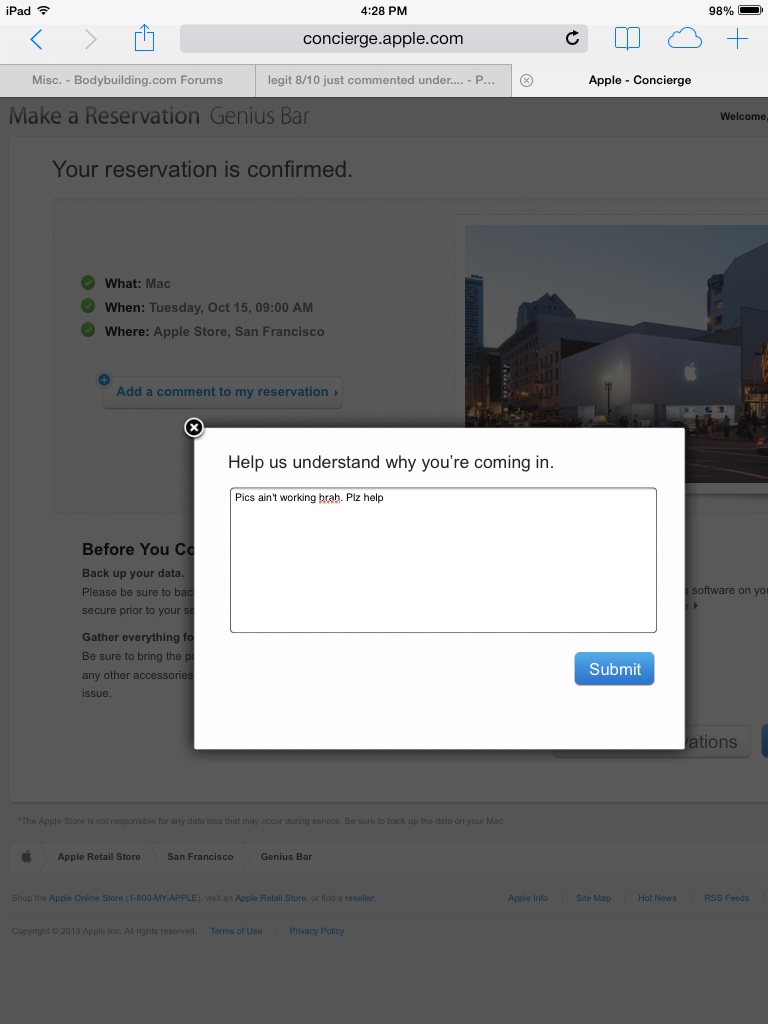Open Genius Bar breadcrumb link
Viewport: 768px width, 1024px height.
coord(286,856)
